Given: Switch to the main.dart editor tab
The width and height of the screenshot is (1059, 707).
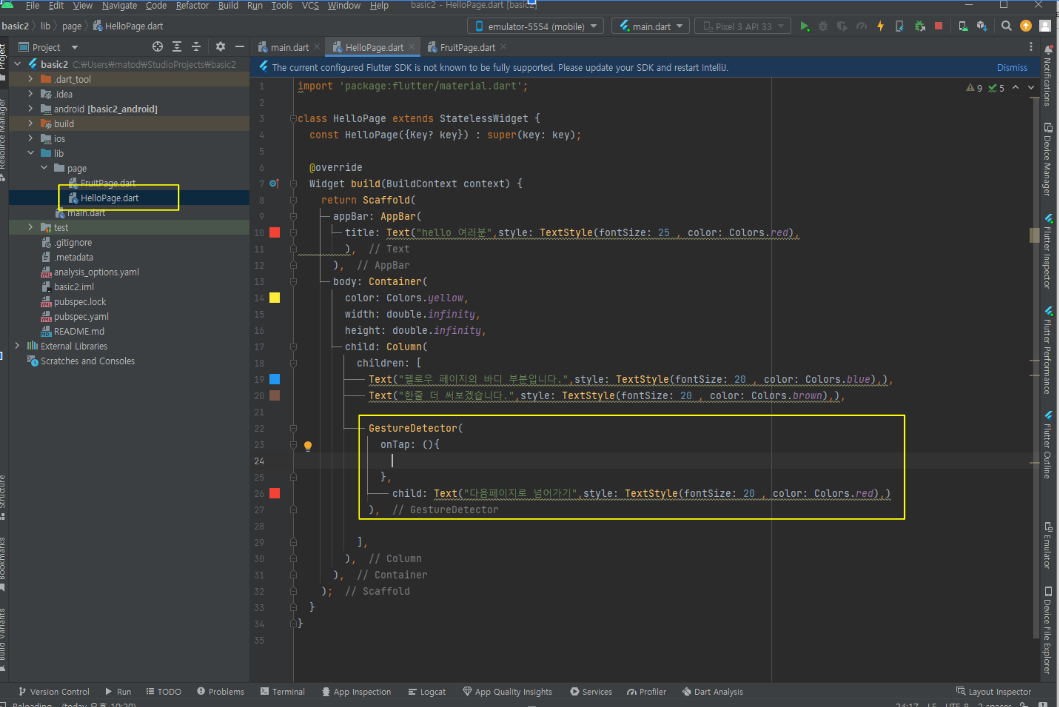Looking at the screenshot, I should (289, 47).
